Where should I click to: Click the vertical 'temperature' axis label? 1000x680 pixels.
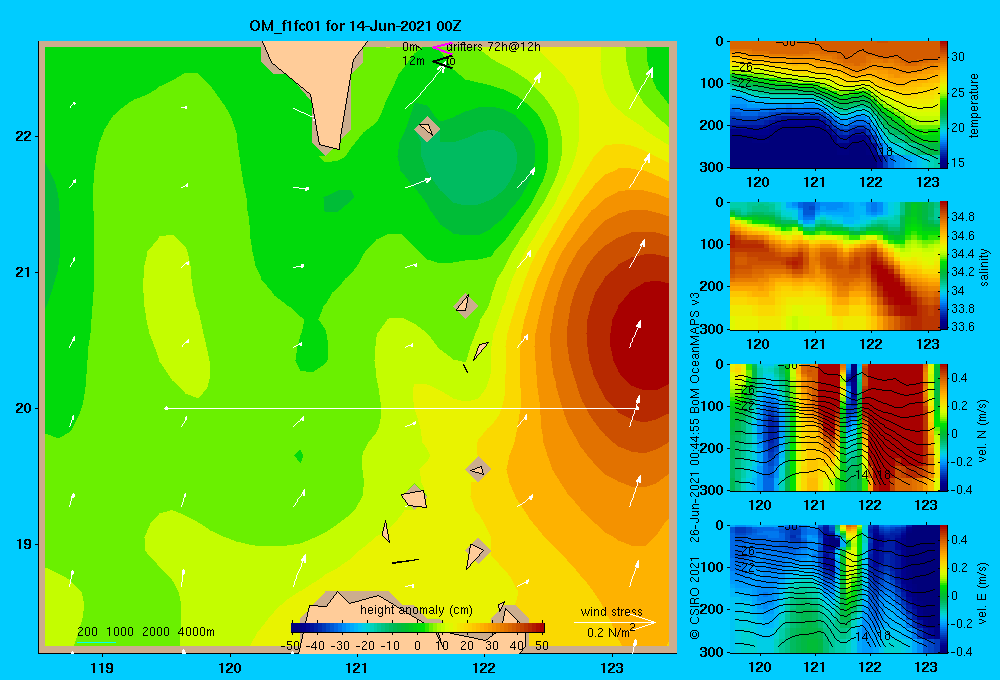pos(974,105)
